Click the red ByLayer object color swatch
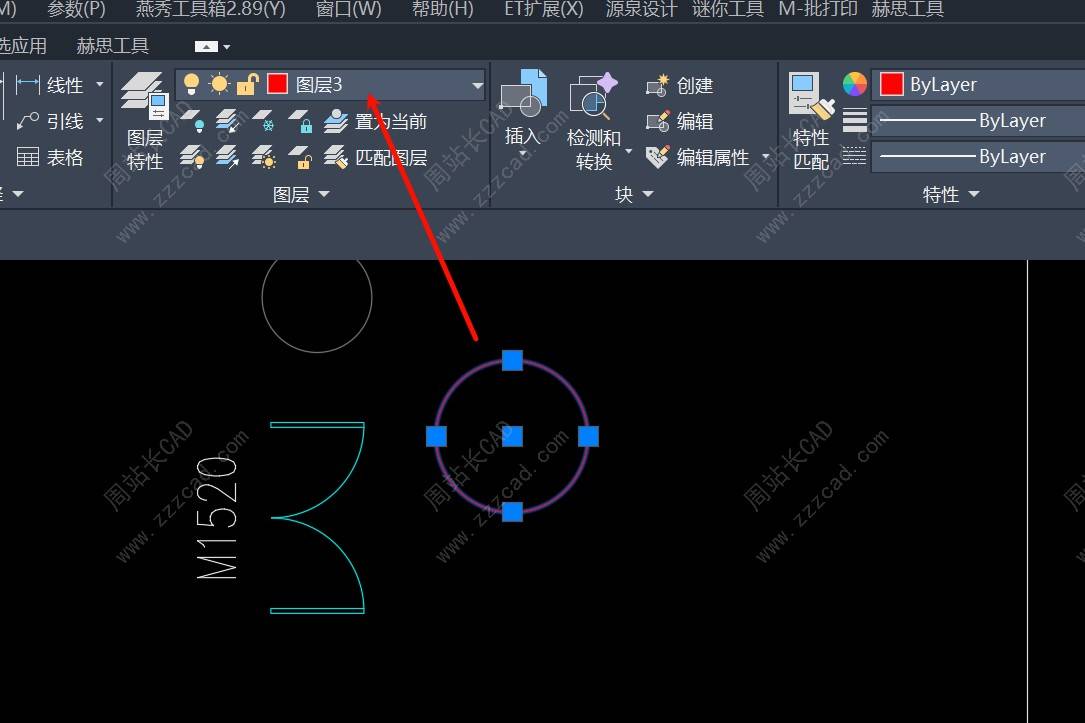This screenshot has height=723, width=1085. [x=891, y=85]
